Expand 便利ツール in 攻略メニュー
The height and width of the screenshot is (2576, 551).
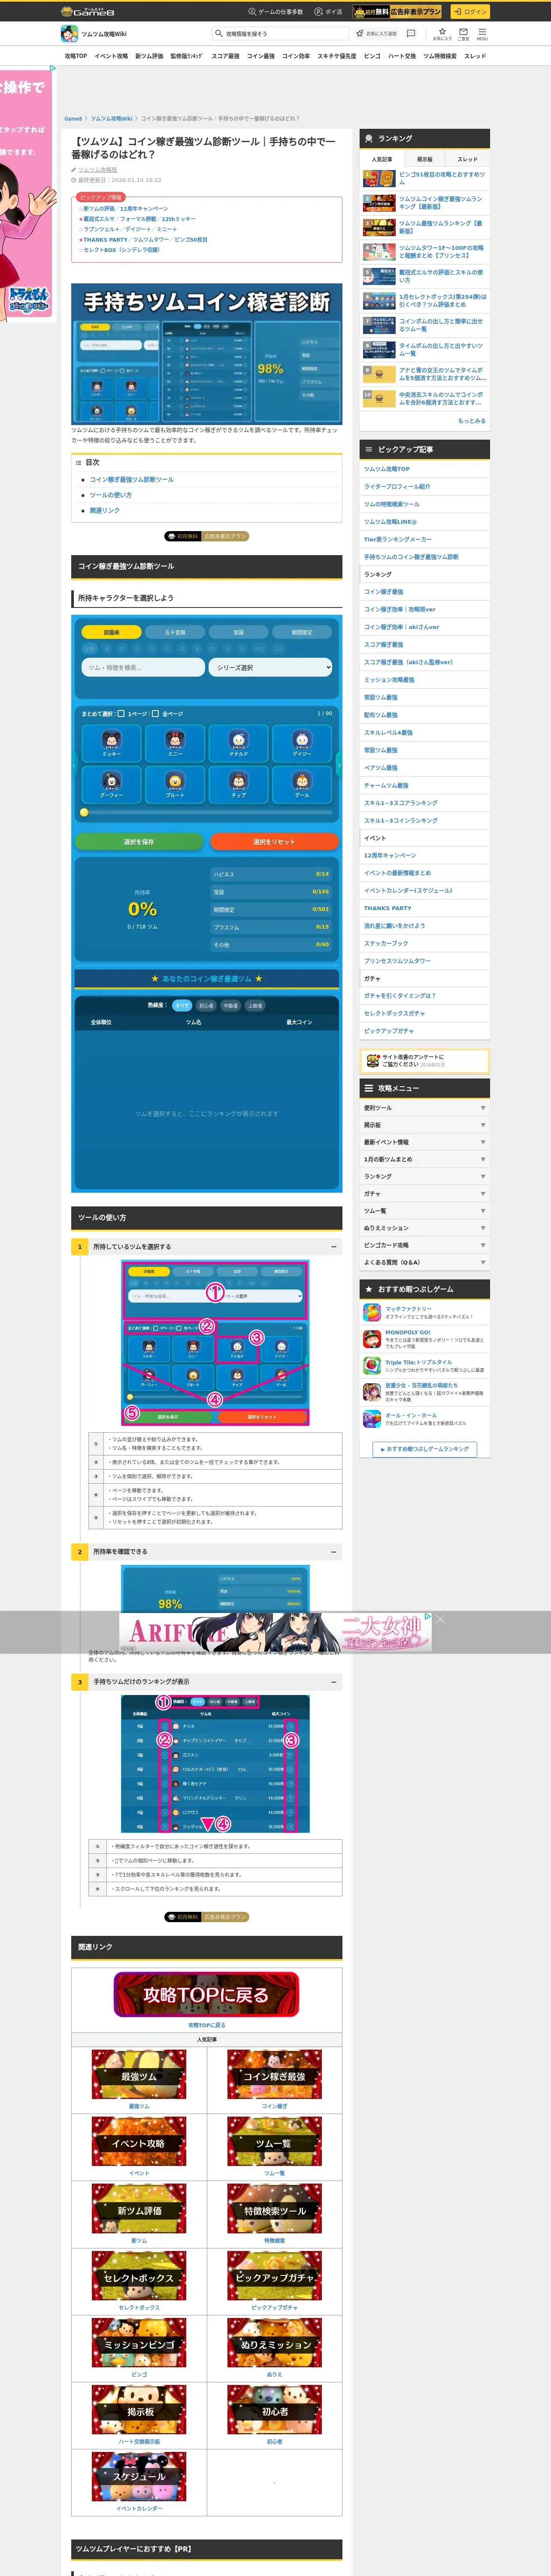coord(425,1108)
